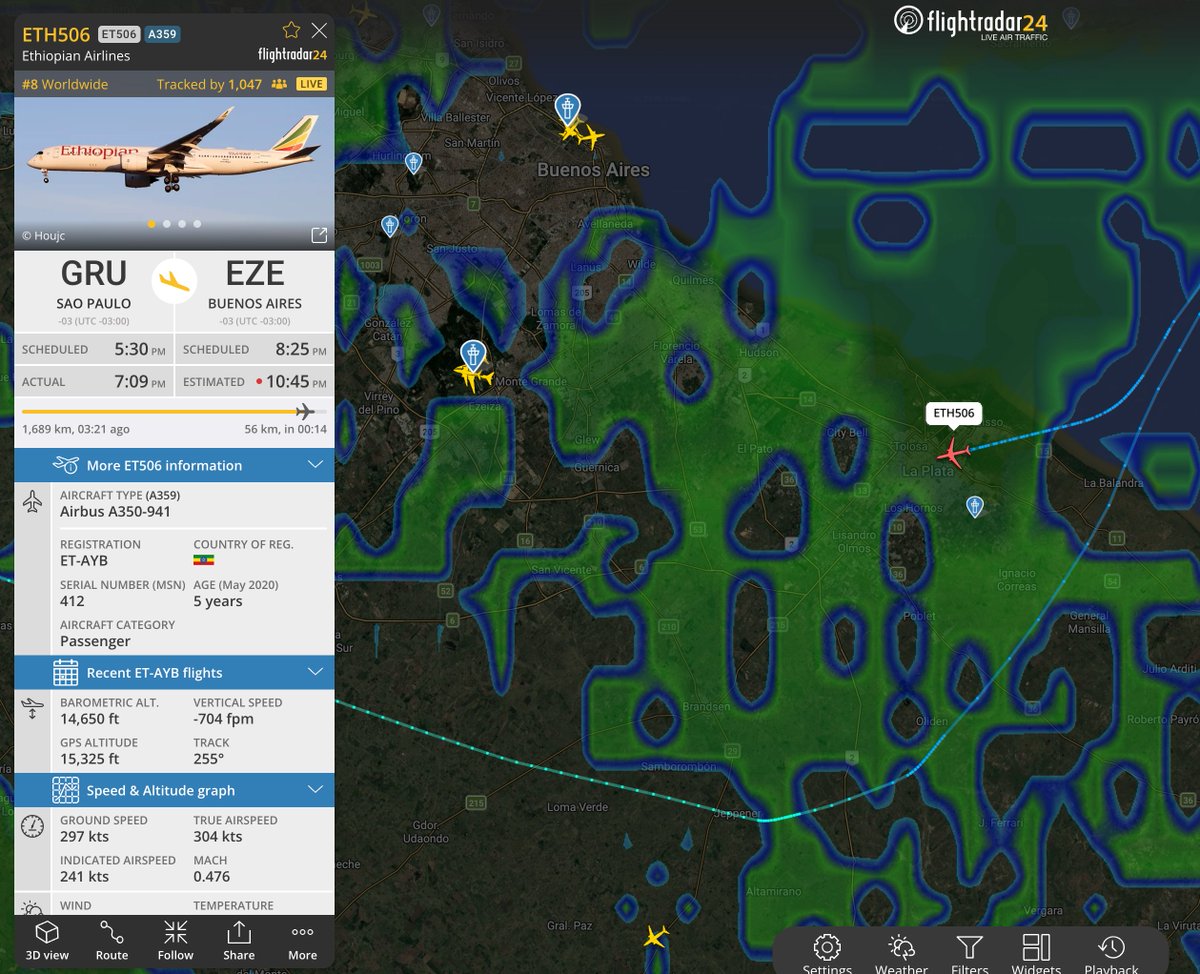
Task: Click the estimated arrival 10:45 PM
Action: [295, 381]
